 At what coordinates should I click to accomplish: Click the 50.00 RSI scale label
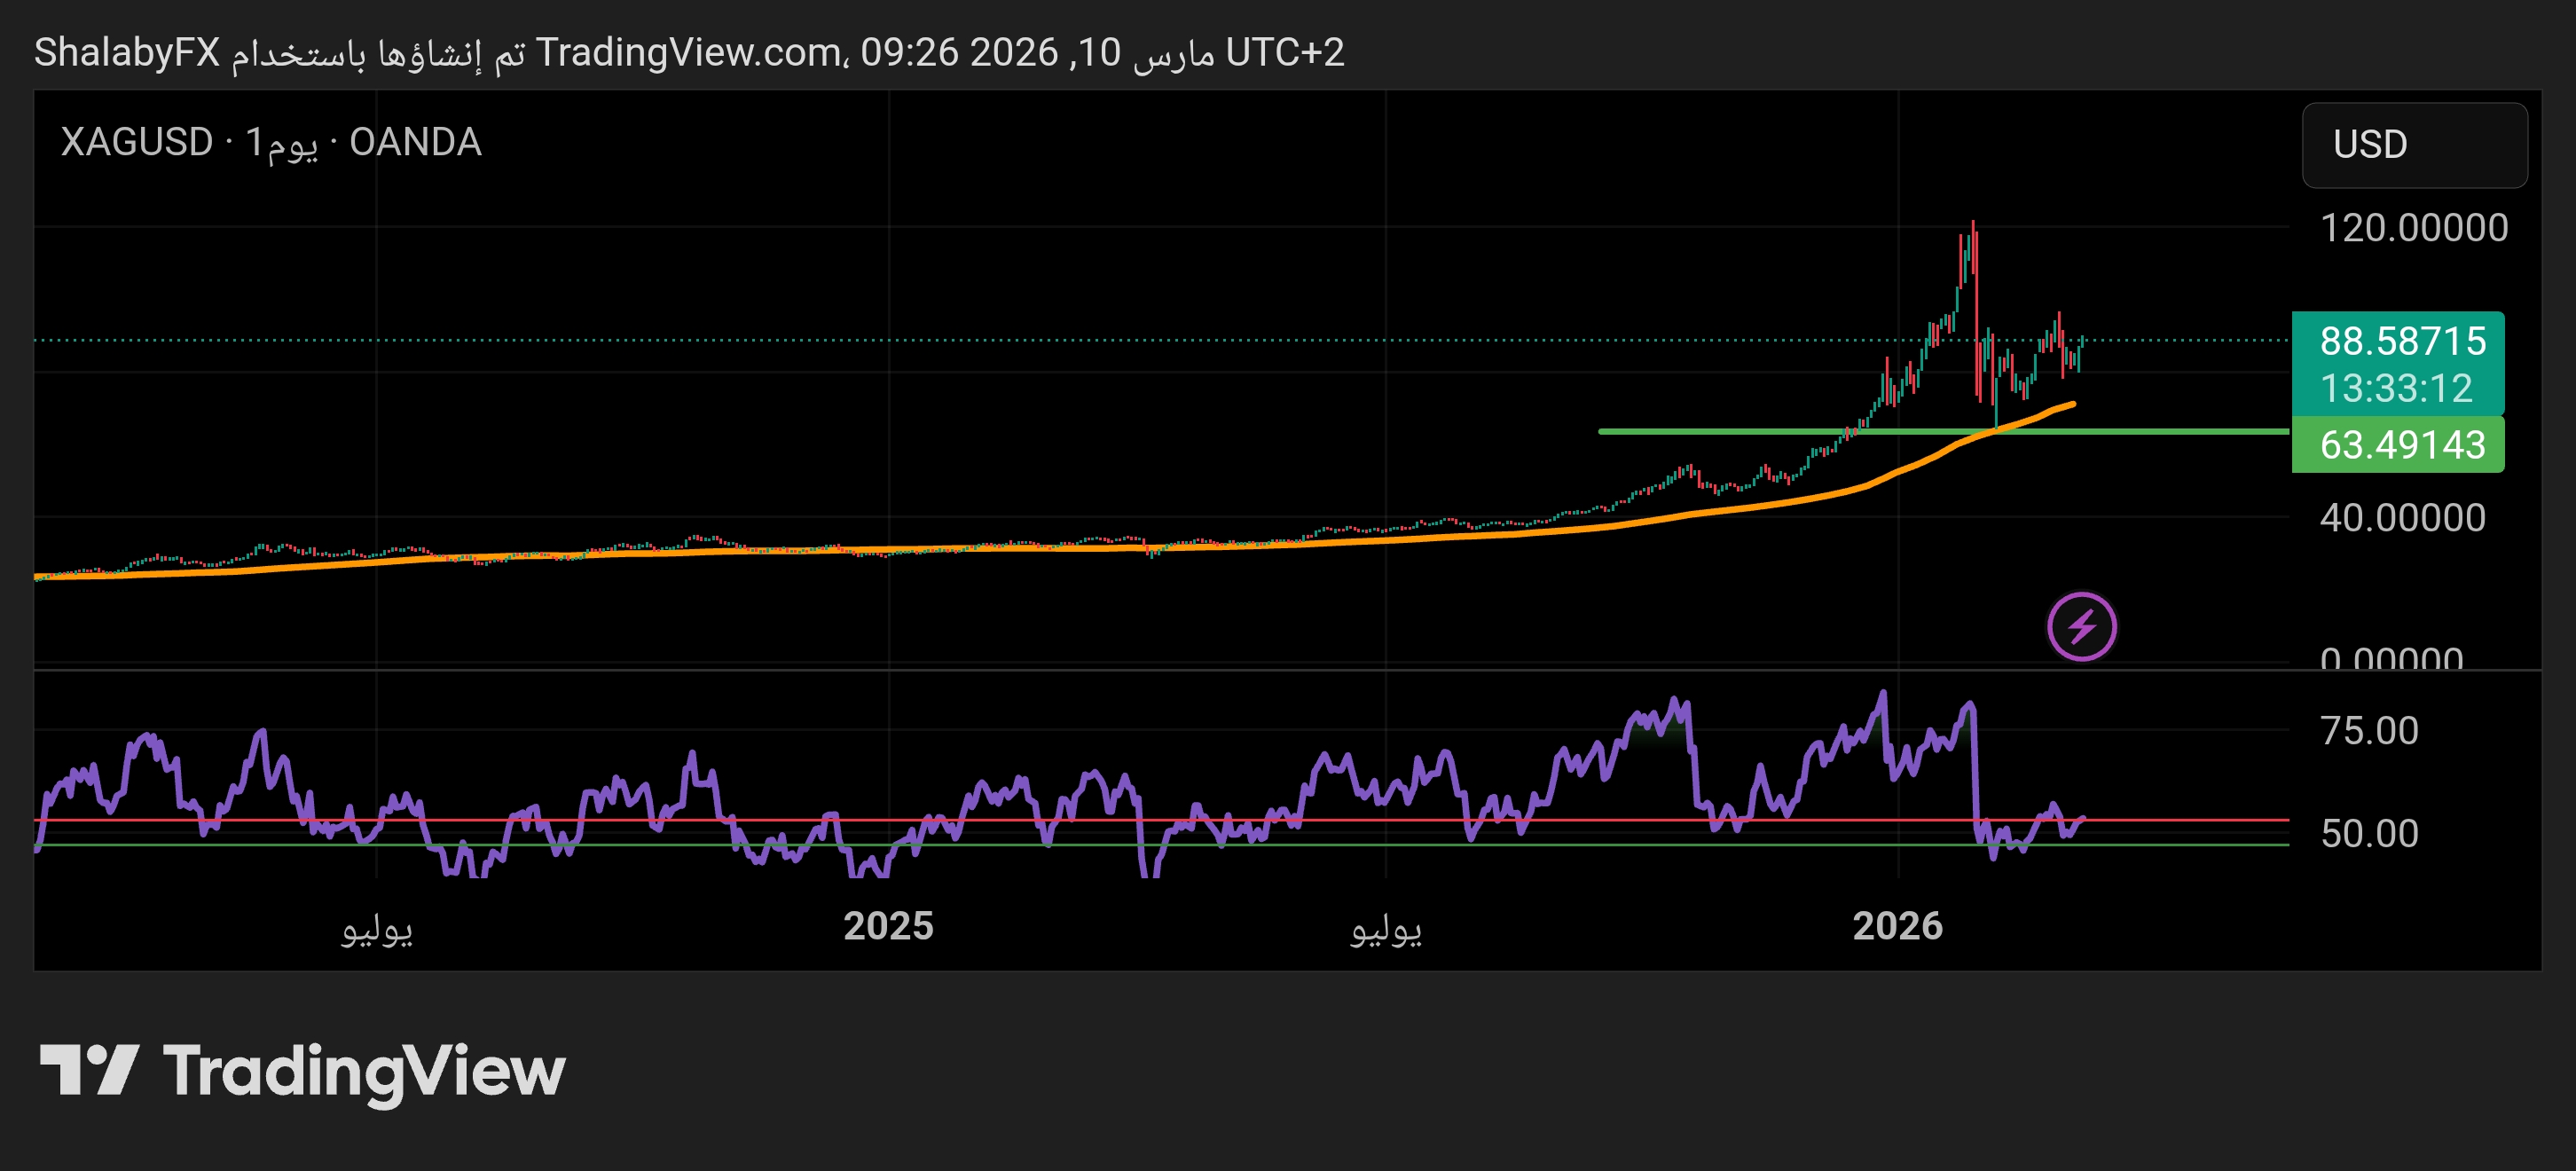pos(2368,833)
